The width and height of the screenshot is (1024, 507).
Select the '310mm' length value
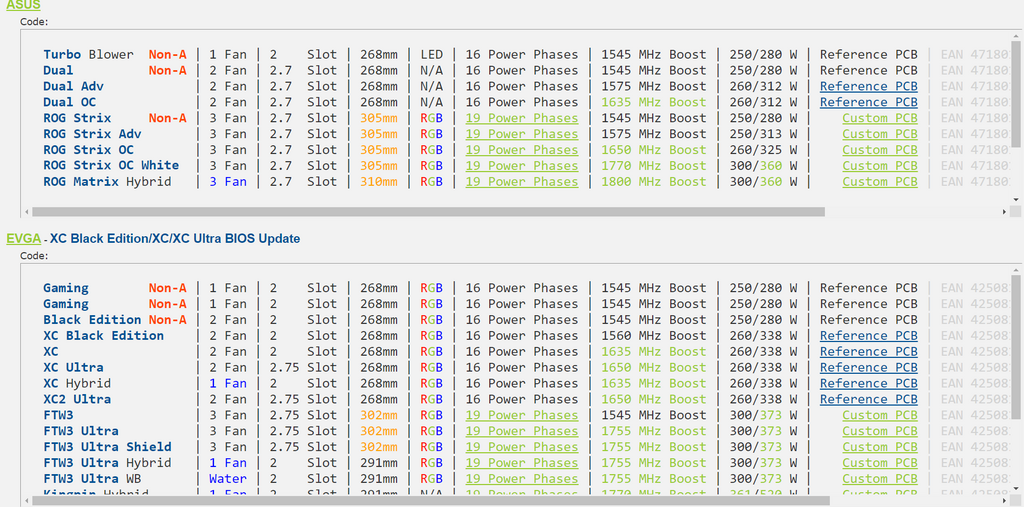(379, 182)
